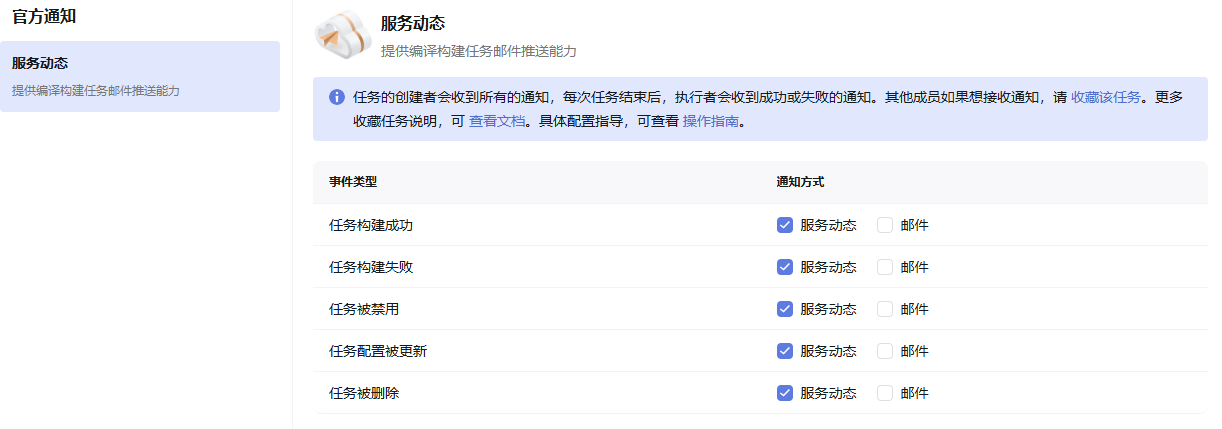Click the 通知方式 column header
The image size is (1222, 429).
coord(800,182)
